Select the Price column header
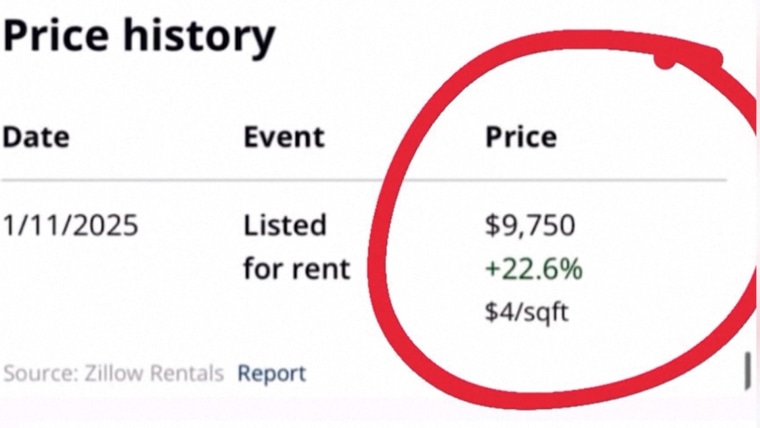This screenshot has width=760, height=428. point(521,136)
